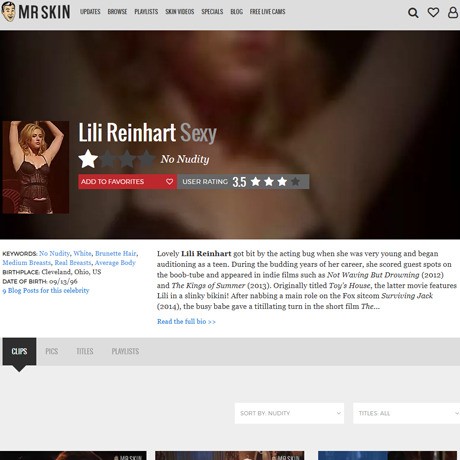This screenshot has width=460, height=460.
Task: Click the profile portrait thumbnail
Action: pyautogui.click(x=36, y=167)
